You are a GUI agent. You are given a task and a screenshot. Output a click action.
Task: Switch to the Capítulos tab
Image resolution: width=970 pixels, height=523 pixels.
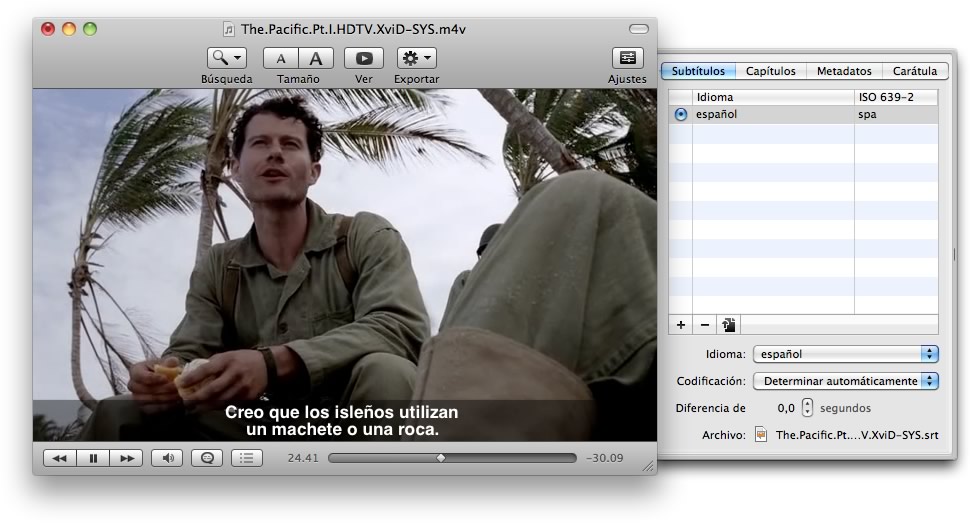(771, 71)
